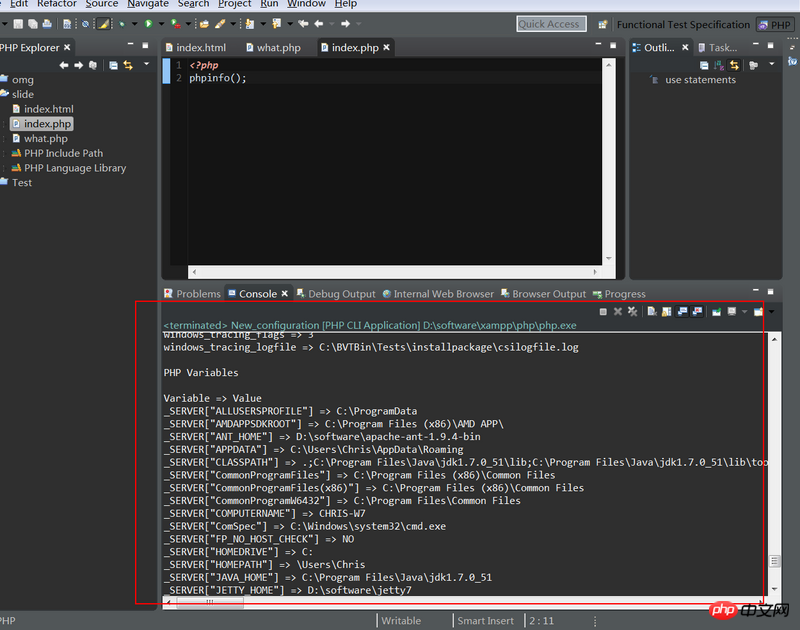Open the Window menu
Screen dimensions: 800x630
[x=306, y=4]
